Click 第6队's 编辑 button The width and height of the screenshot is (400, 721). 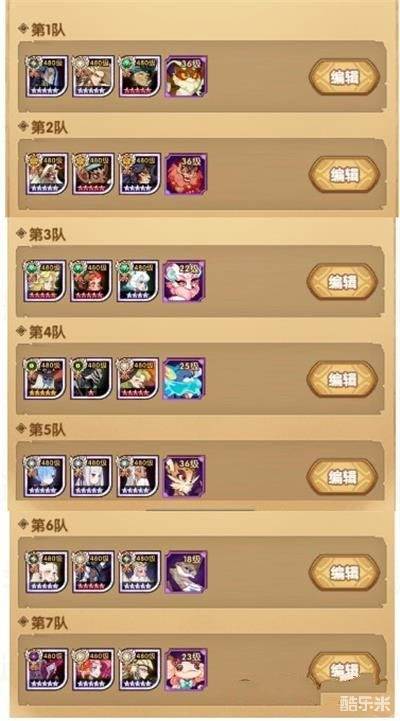tap(344, 572)
